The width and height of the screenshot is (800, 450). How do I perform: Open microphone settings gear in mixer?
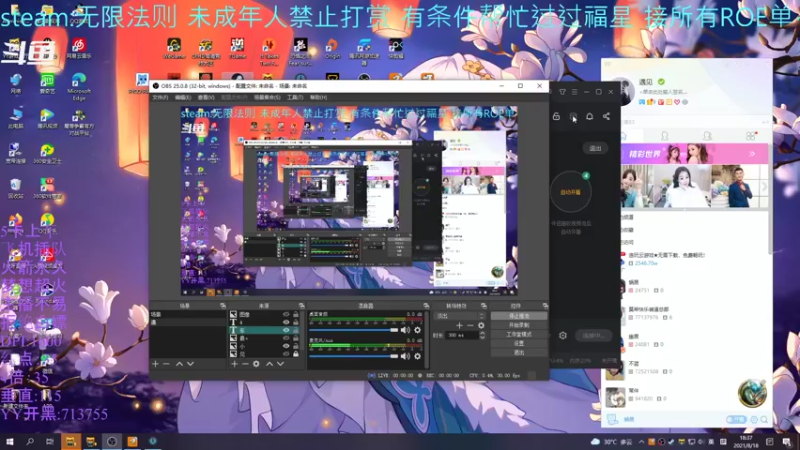(x=417, y=356)
